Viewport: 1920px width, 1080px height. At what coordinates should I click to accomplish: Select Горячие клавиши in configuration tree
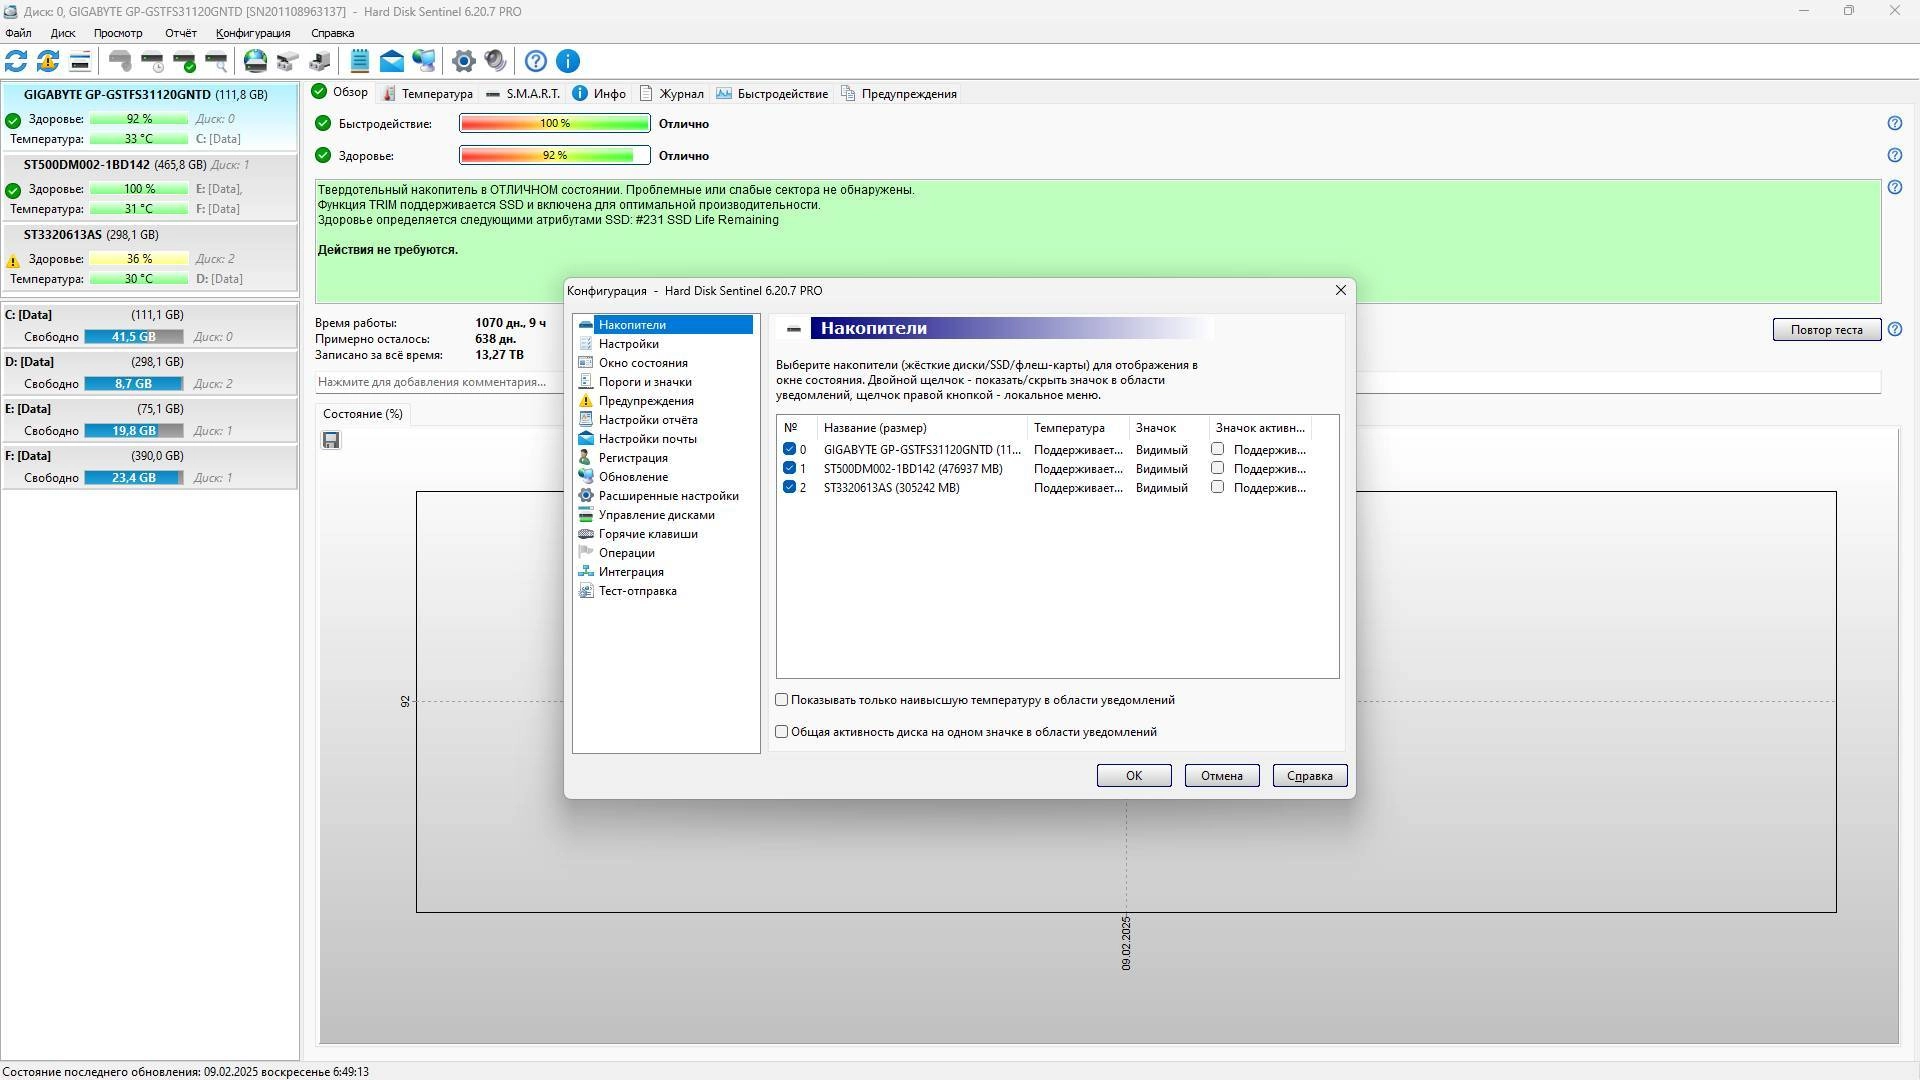[x=648, y=534]
